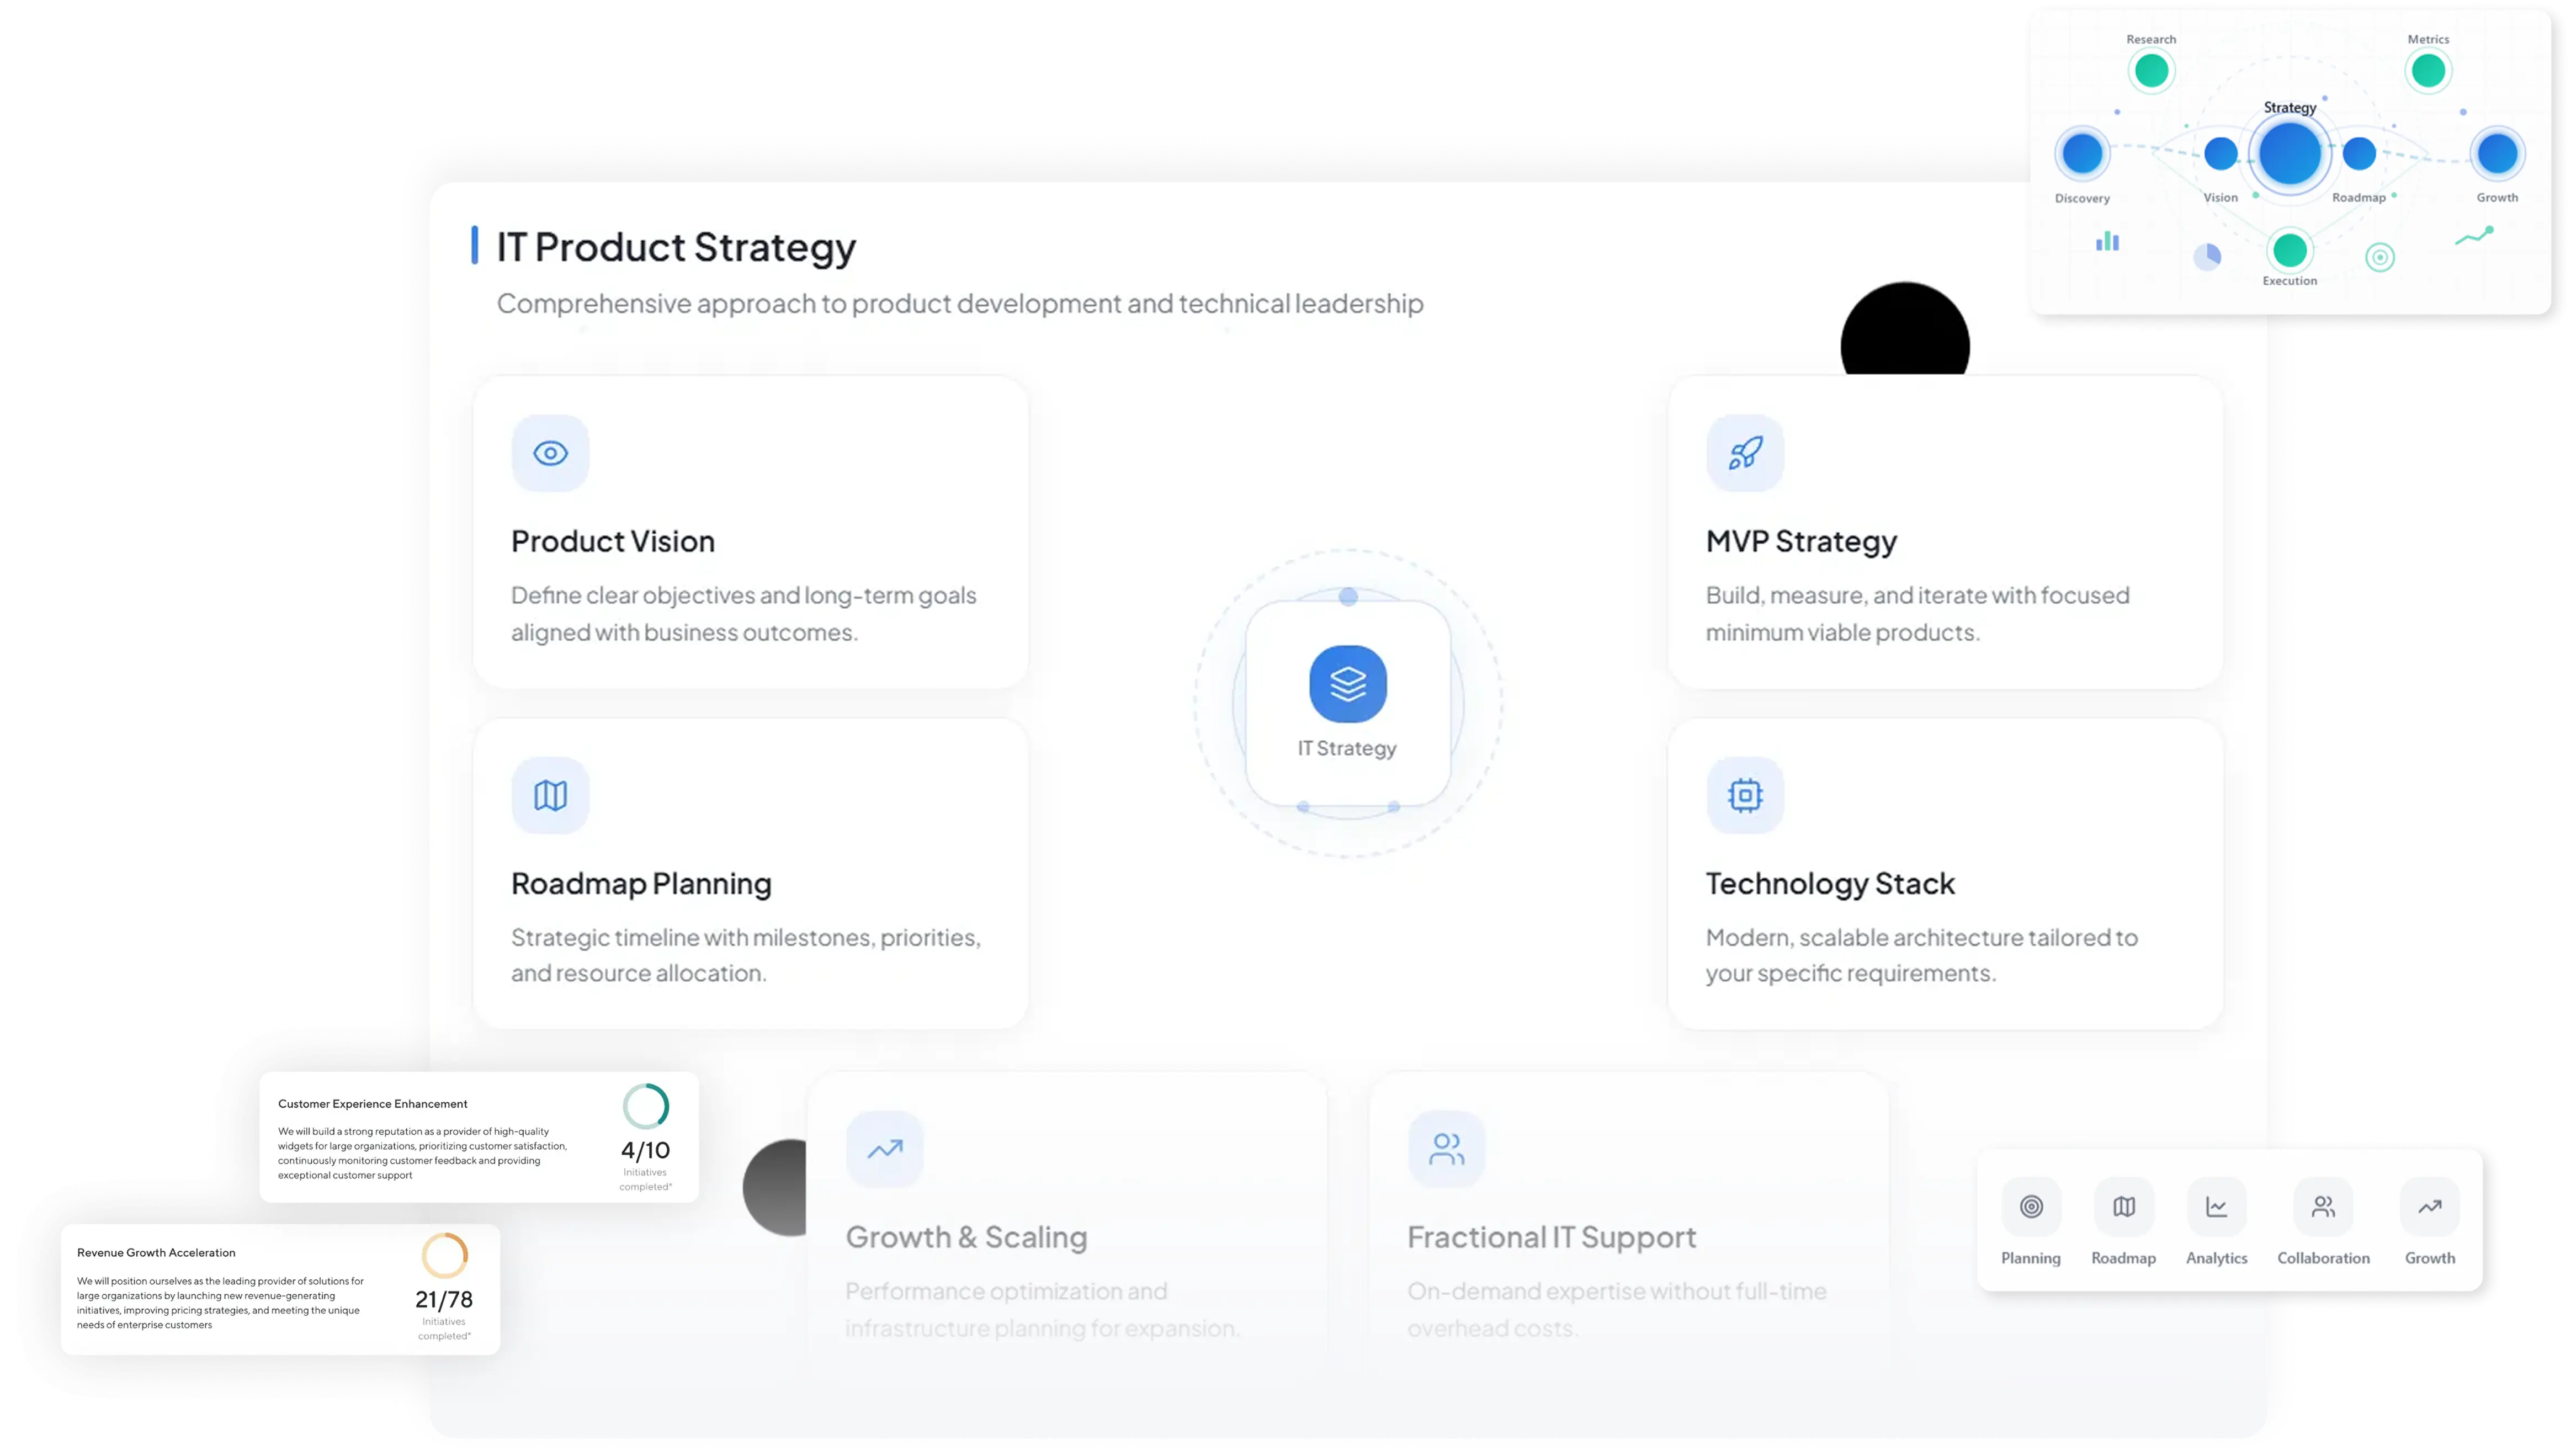Click the Metrics node in the diagram

pyautogui.click(x=2428, y=71)
